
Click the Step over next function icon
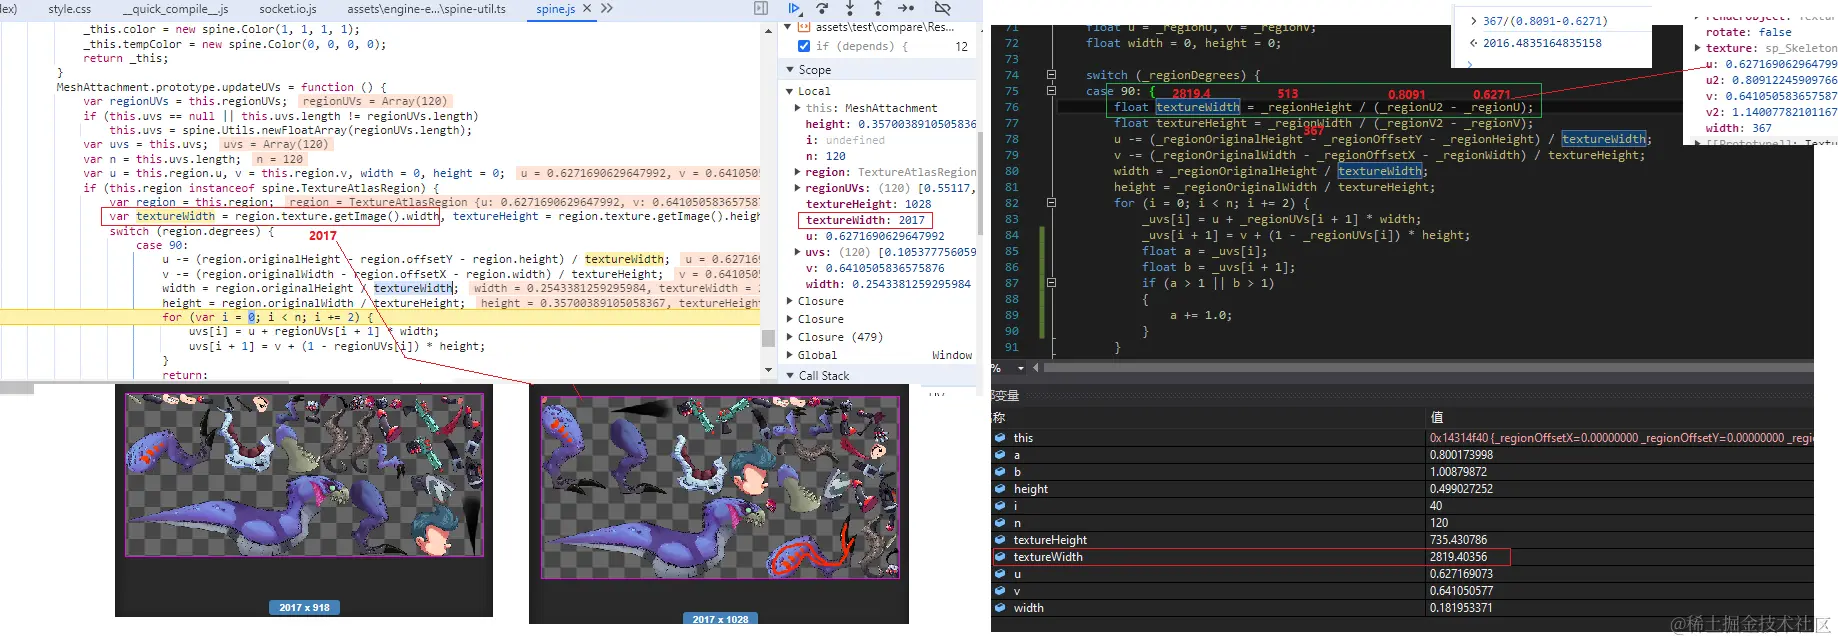click(822, 9)
